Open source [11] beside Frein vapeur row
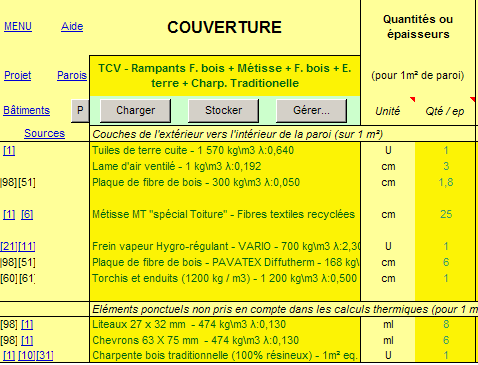 pyautogui.click(x=27, y=246)
